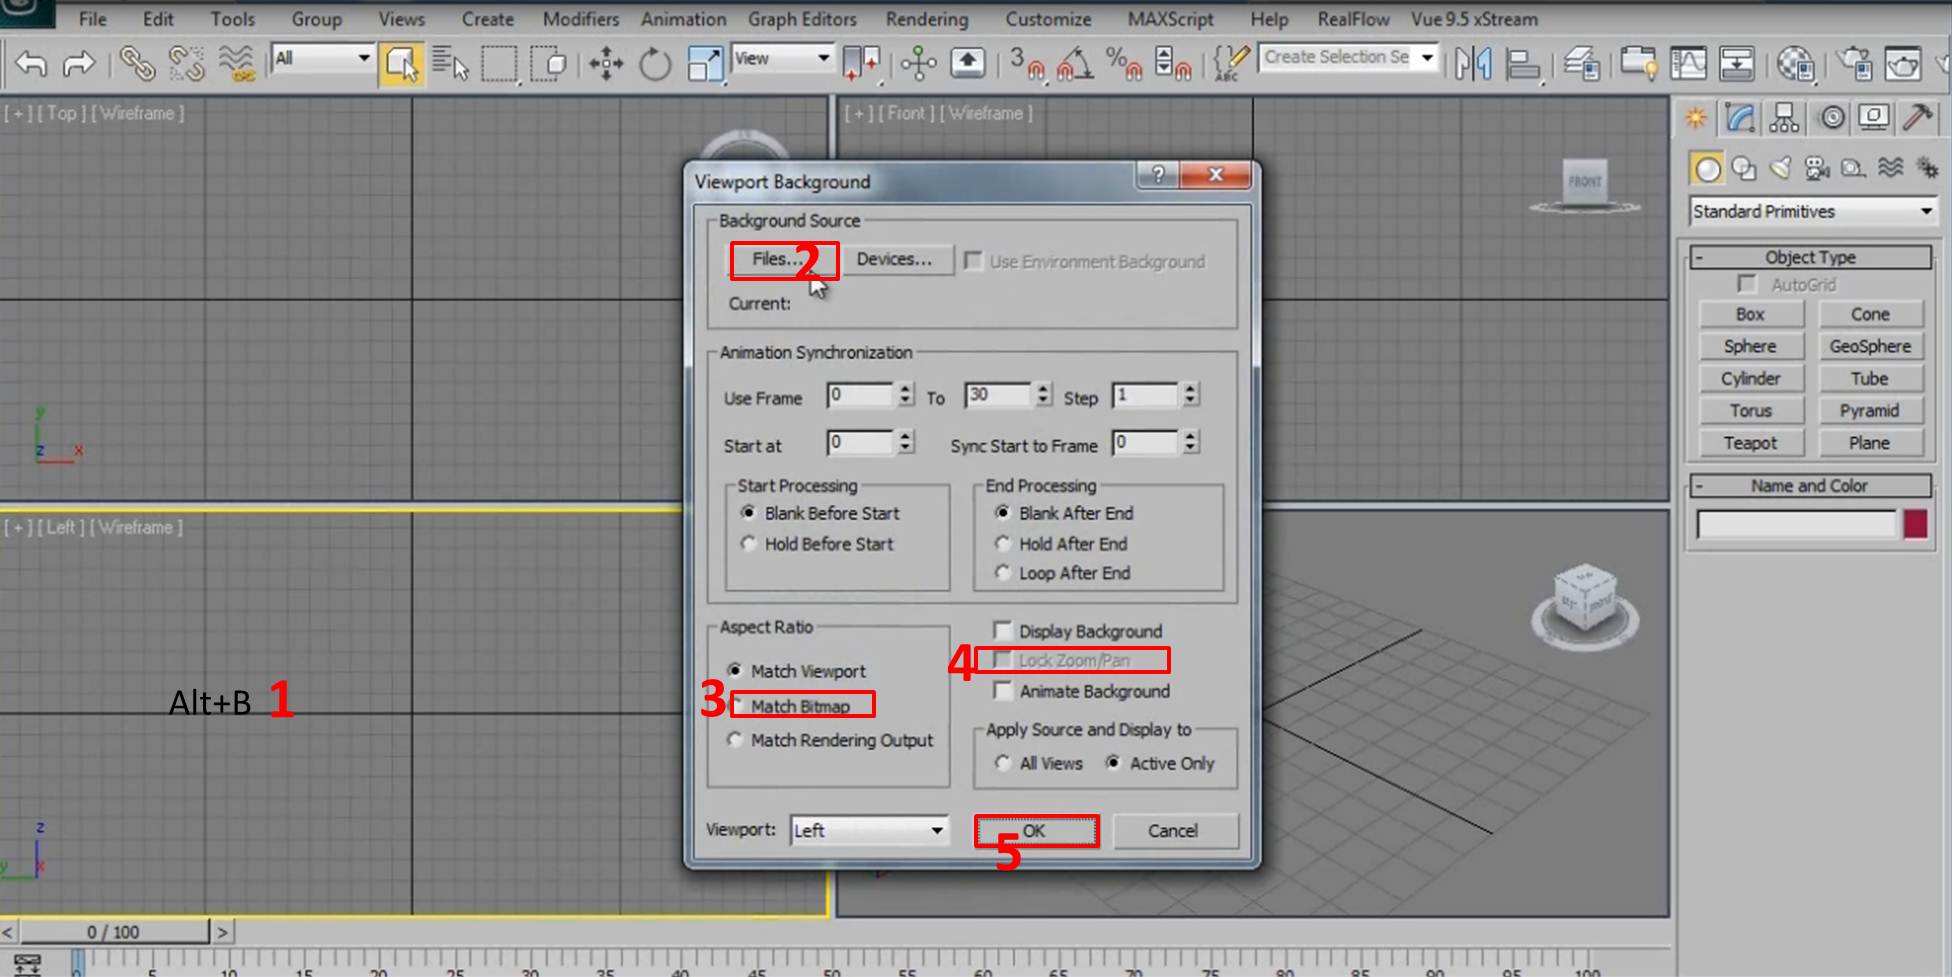Choose the All Views radio option
The image size is (1952, 977).
tap(1003, 763)
